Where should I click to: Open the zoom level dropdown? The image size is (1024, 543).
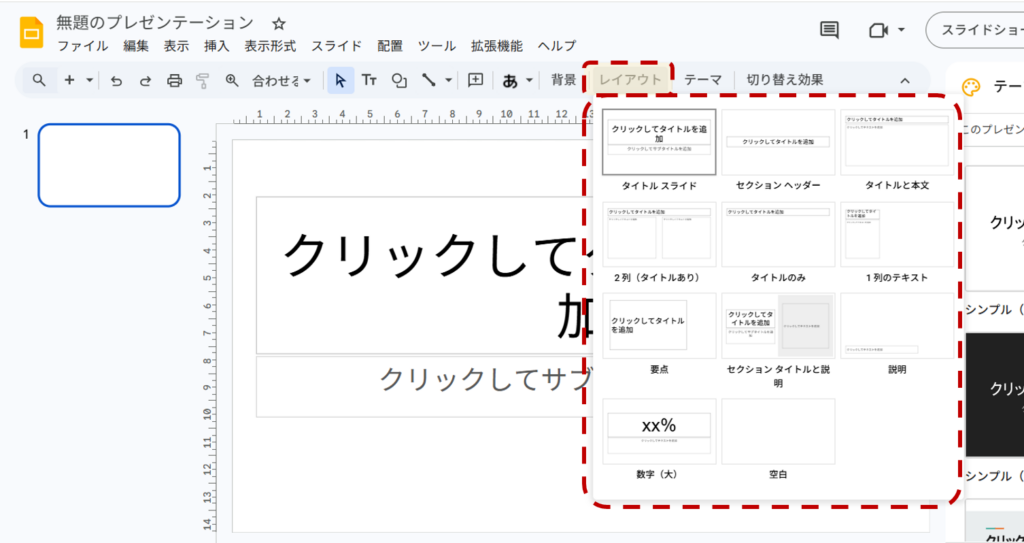pos(282,80)
